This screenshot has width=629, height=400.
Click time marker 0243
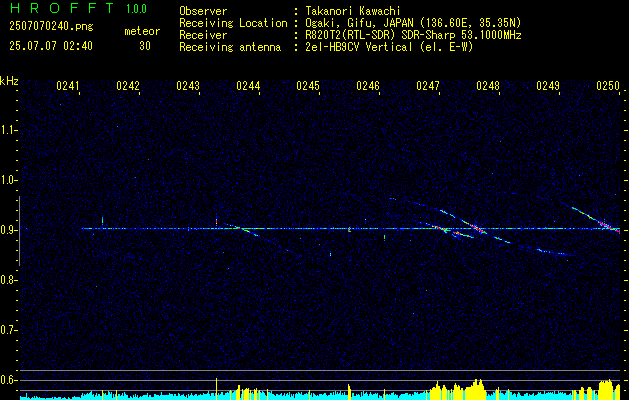coord(188,86)
